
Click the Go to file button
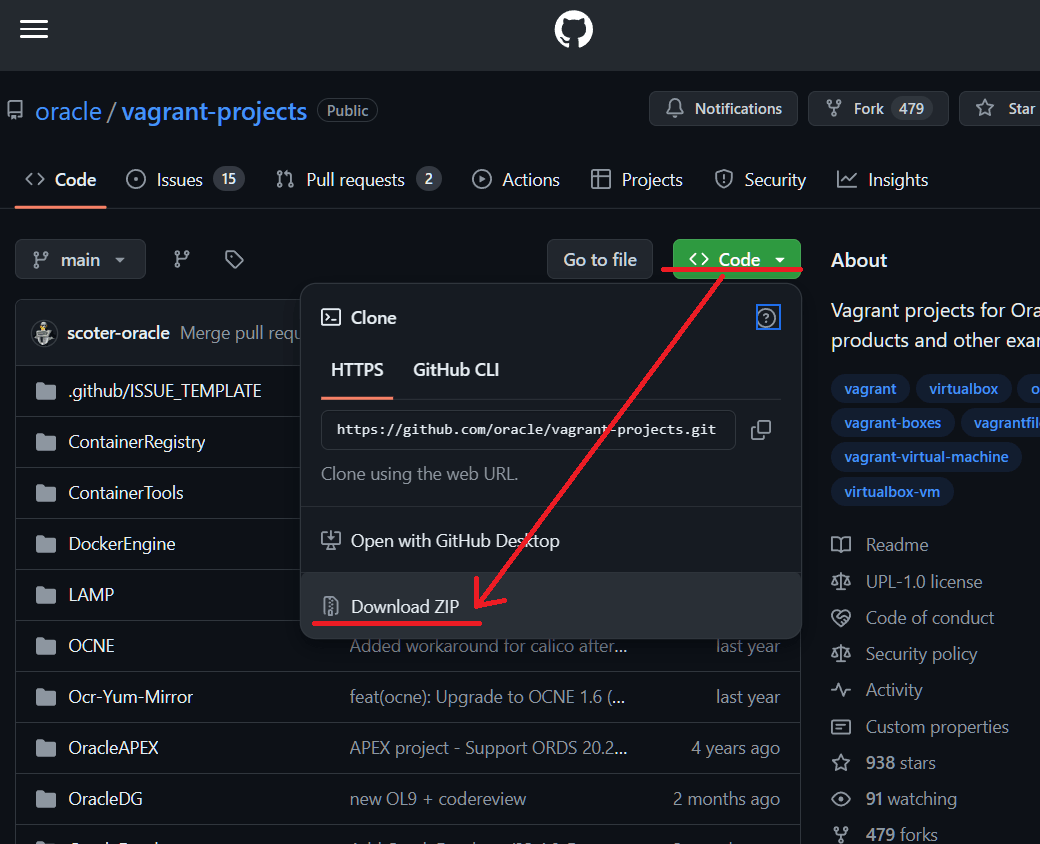coord(600,259)
